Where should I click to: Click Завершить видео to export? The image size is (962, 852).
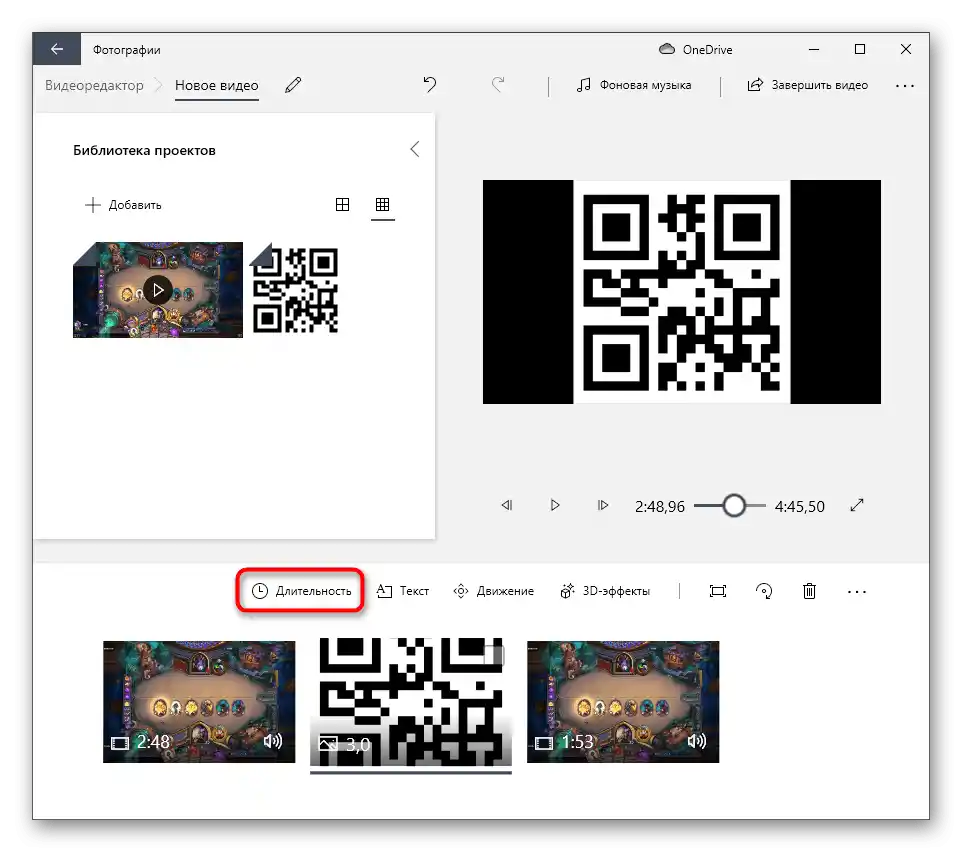[x=807, y=85]
